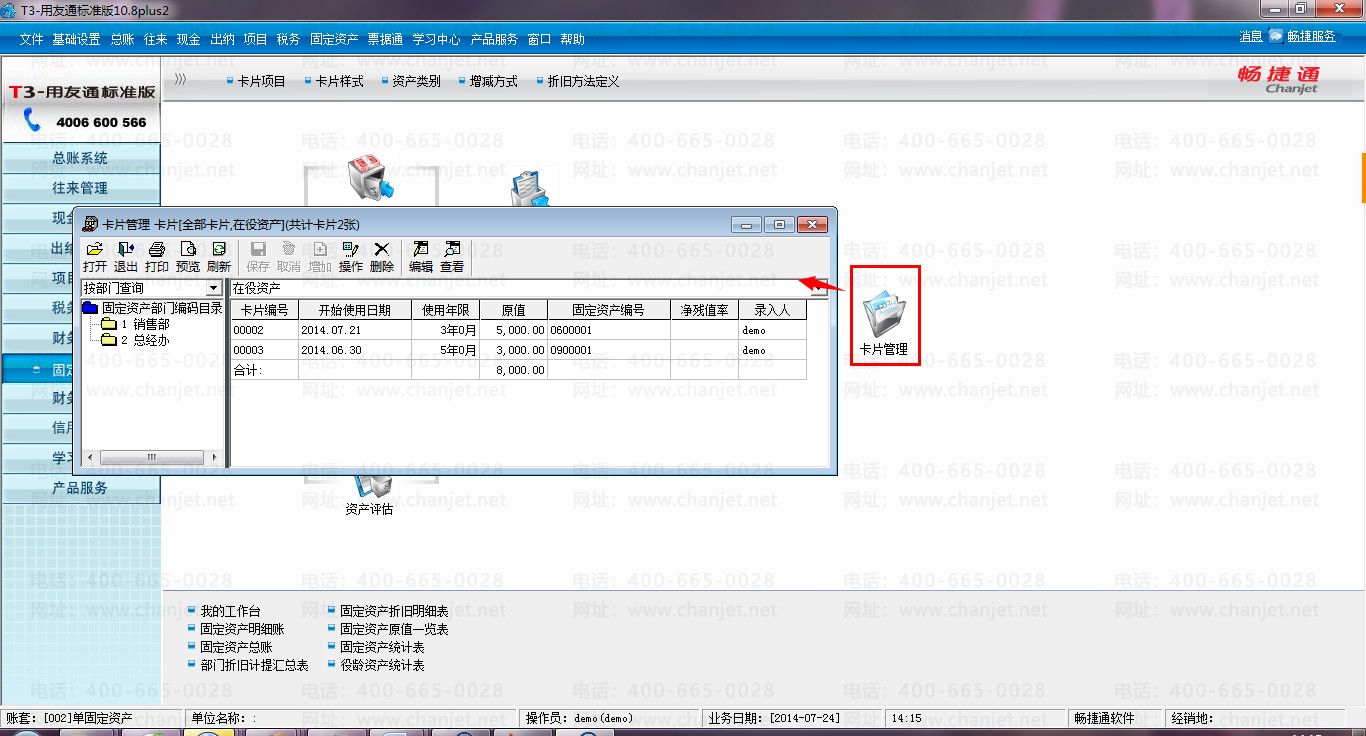Viewport: 1366px width, 736px height.
Task: Open 役龄资产统计表 report link
Action: 382,665
